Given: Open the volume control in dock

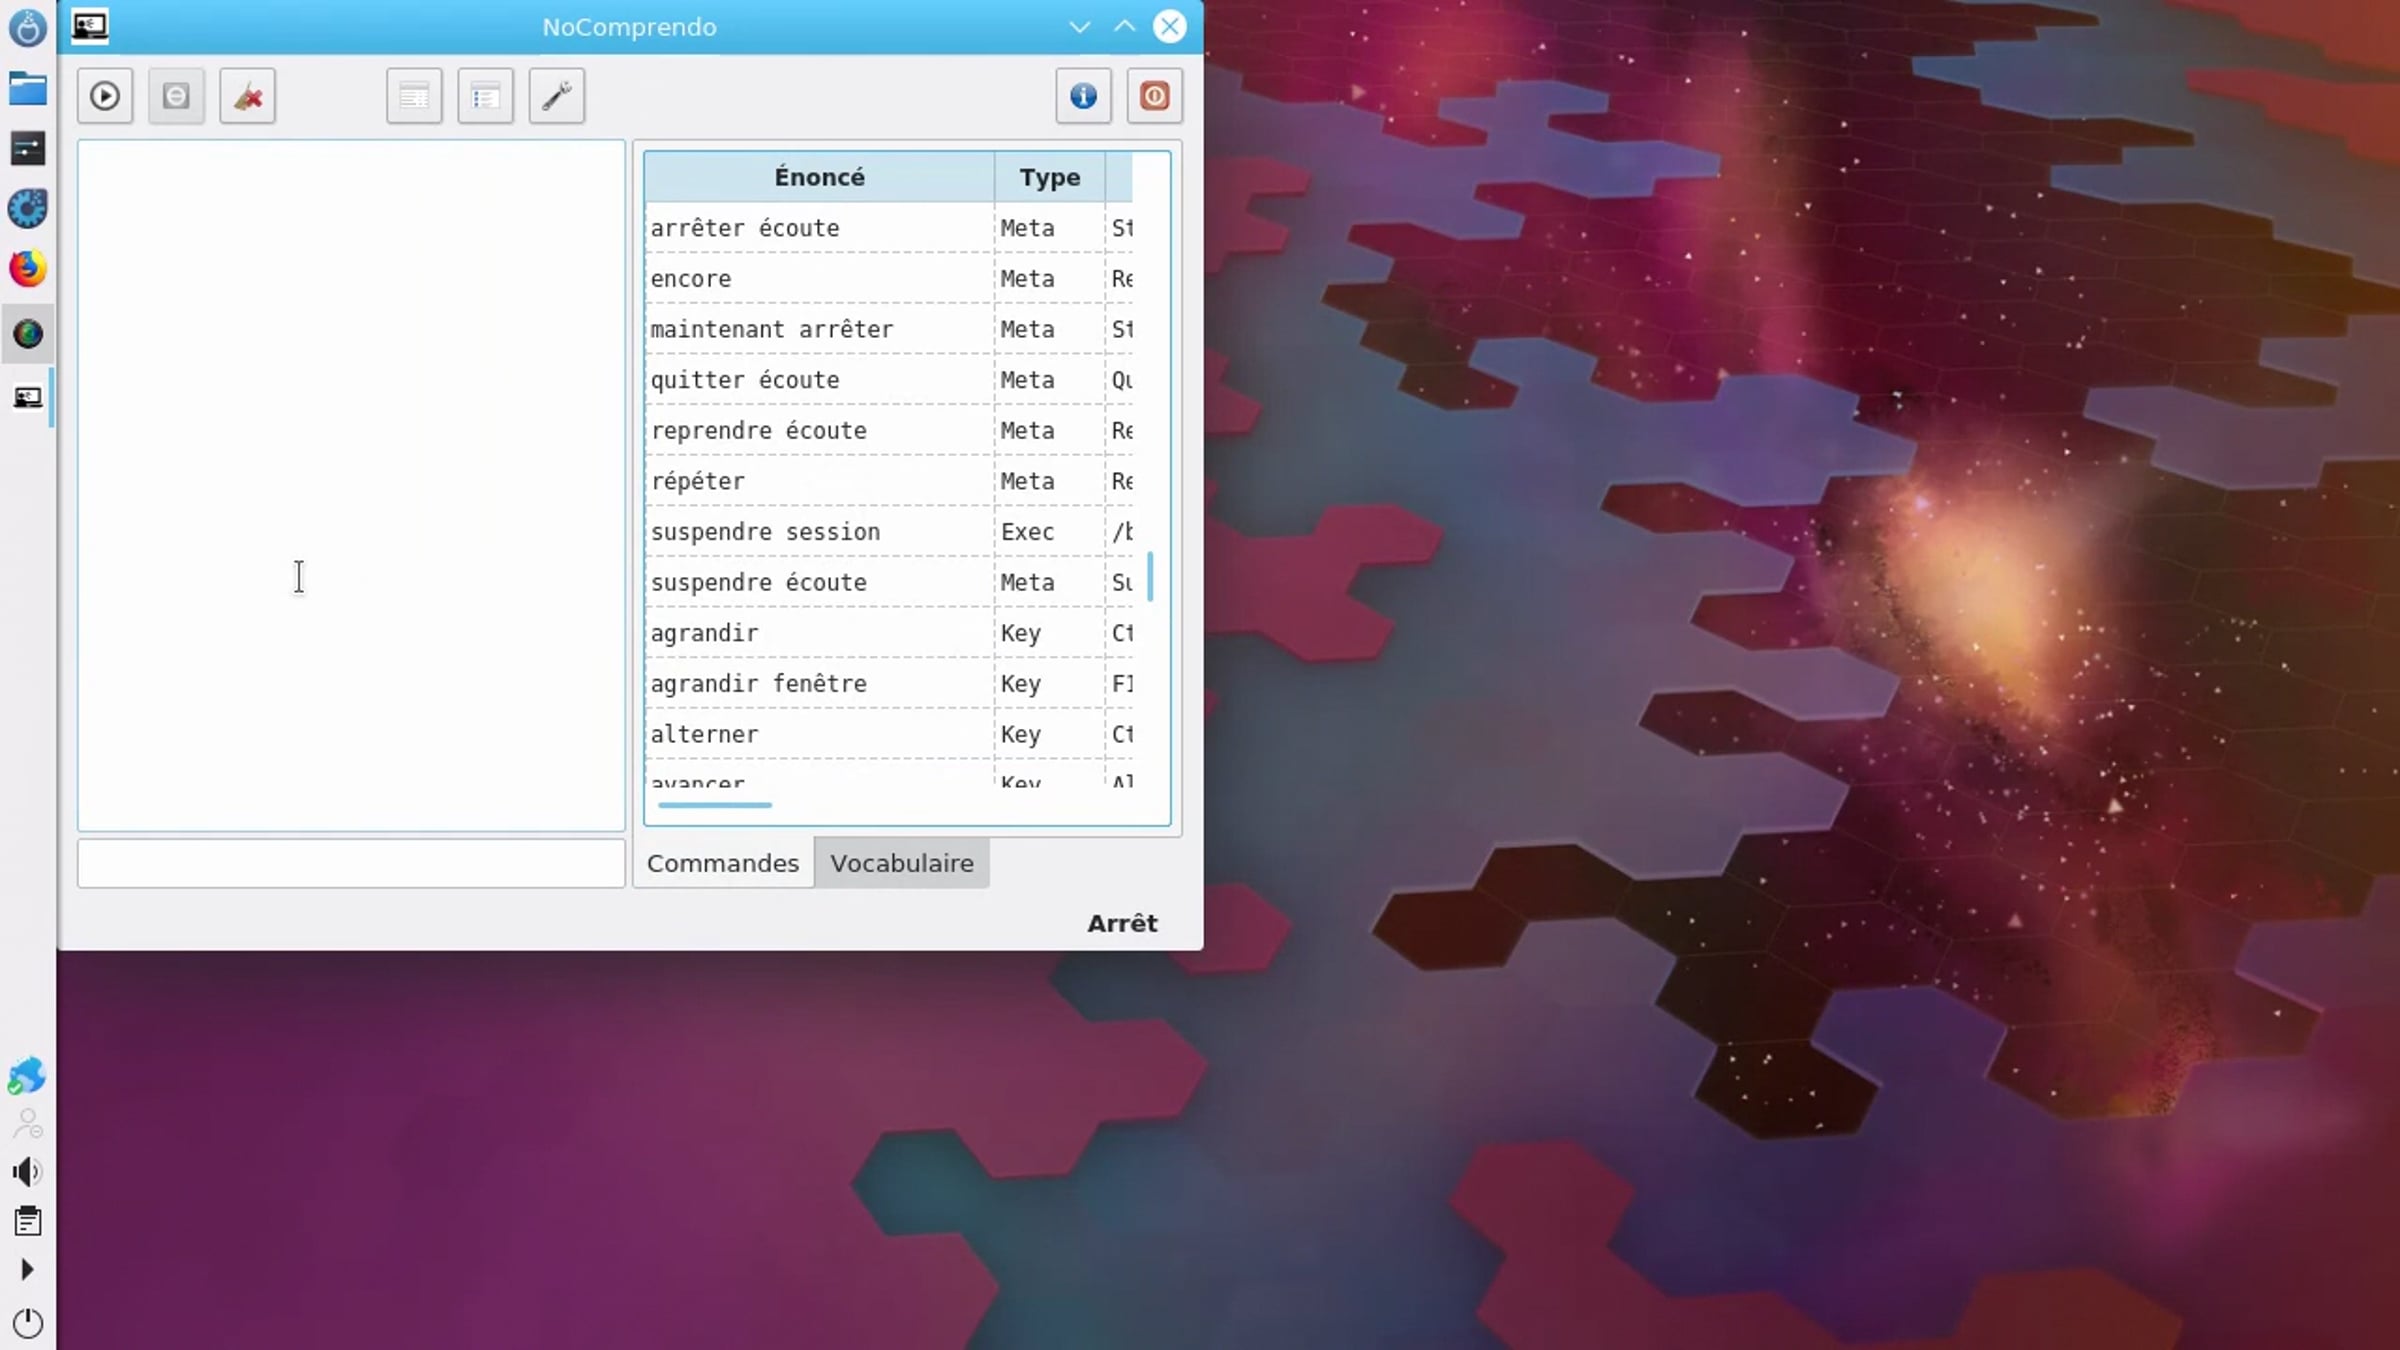Looking at the screenshot, I should (27, 1172).
